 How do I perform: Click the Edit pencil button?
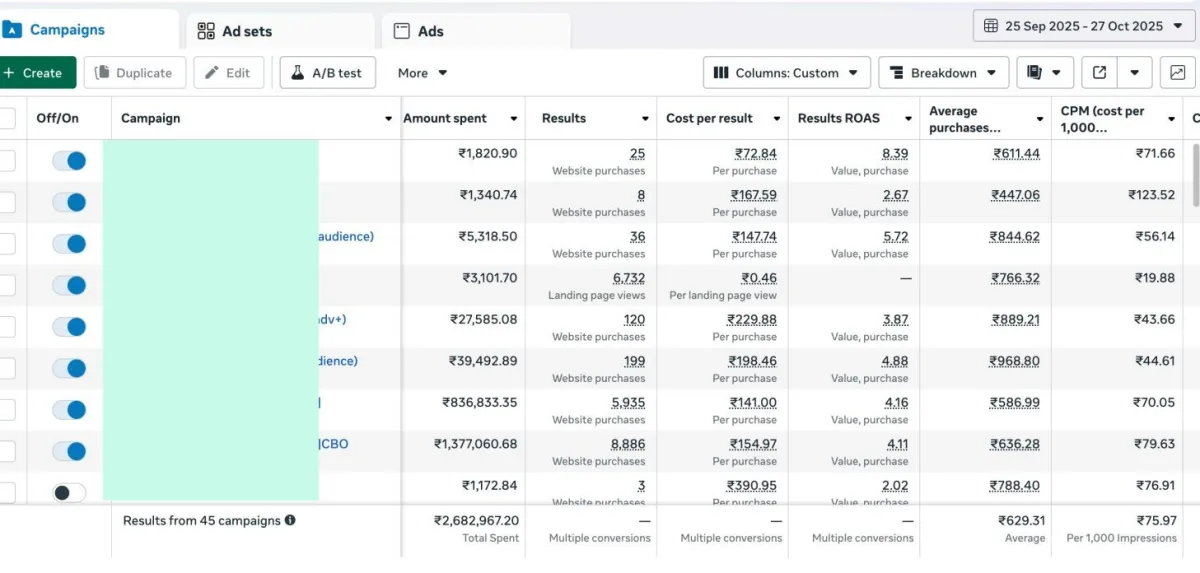[x=228, y=73]
